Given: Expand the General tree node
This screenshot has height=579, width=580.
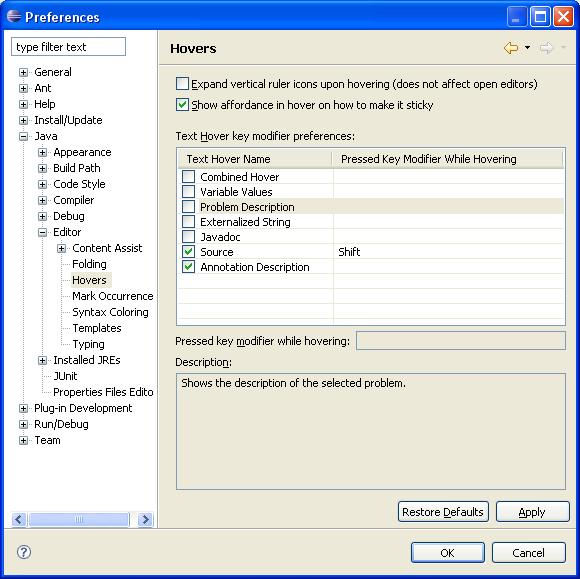Looking at the screenshot, I should tap(23, 72).
